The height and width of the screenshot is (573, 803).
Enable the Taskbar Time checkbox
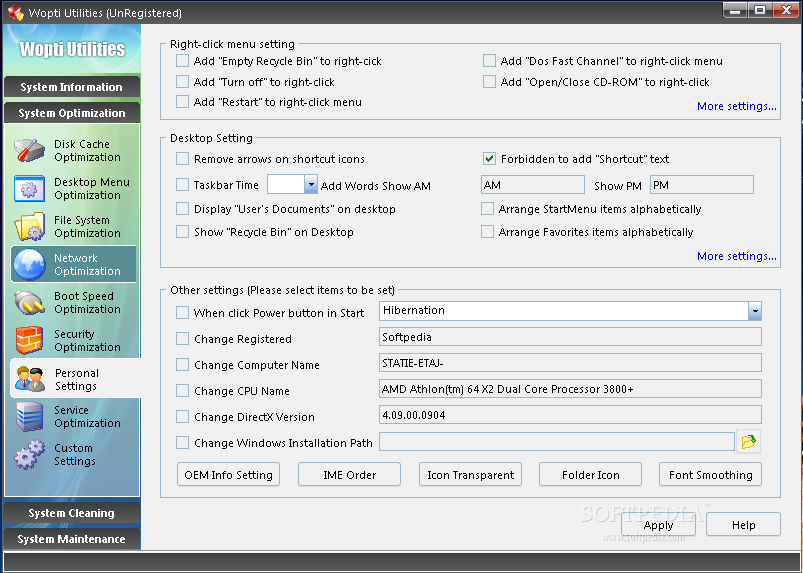pyautogui.click(x=182, y=184)
